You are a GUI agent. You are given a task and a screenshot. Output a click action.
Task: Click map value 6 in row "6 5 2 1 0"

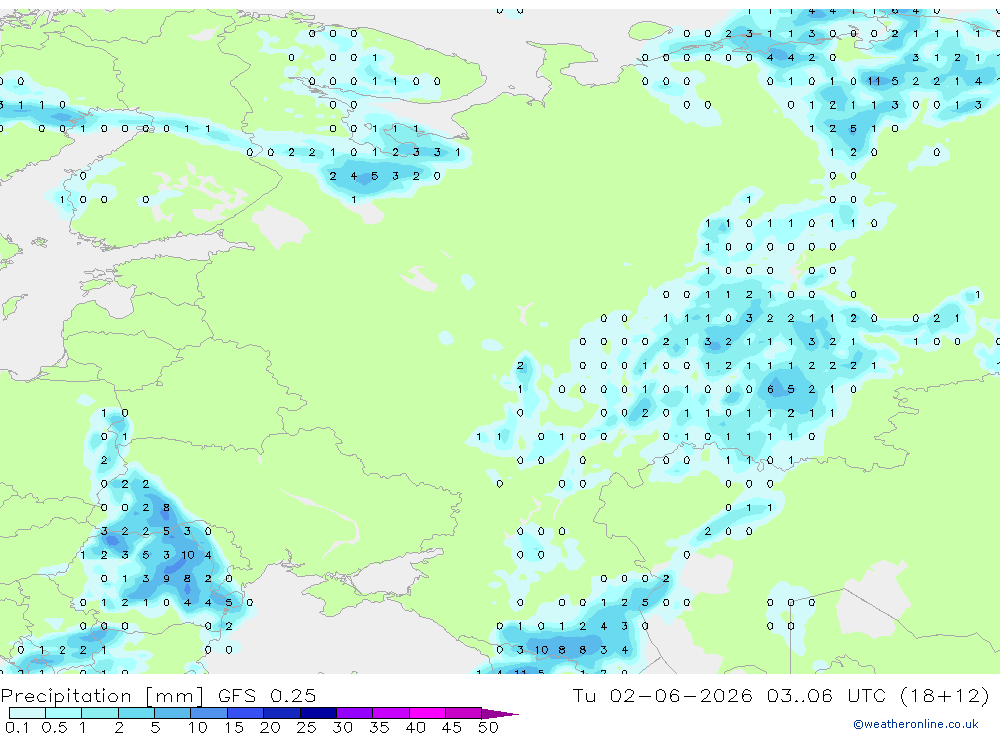pyautogui.click(x=770, y=389)
